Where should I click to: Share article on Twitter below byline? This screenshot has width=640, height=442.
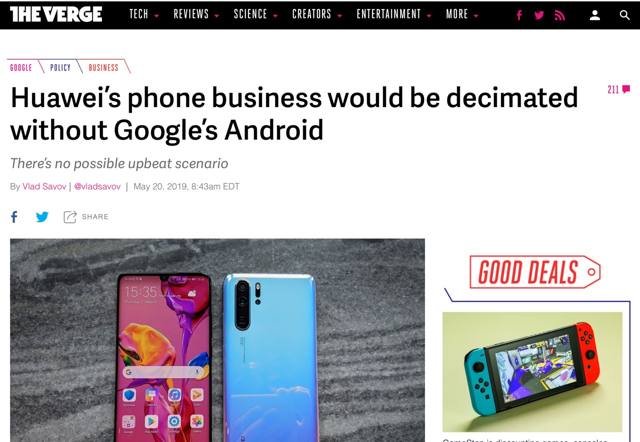click(42, 217)
